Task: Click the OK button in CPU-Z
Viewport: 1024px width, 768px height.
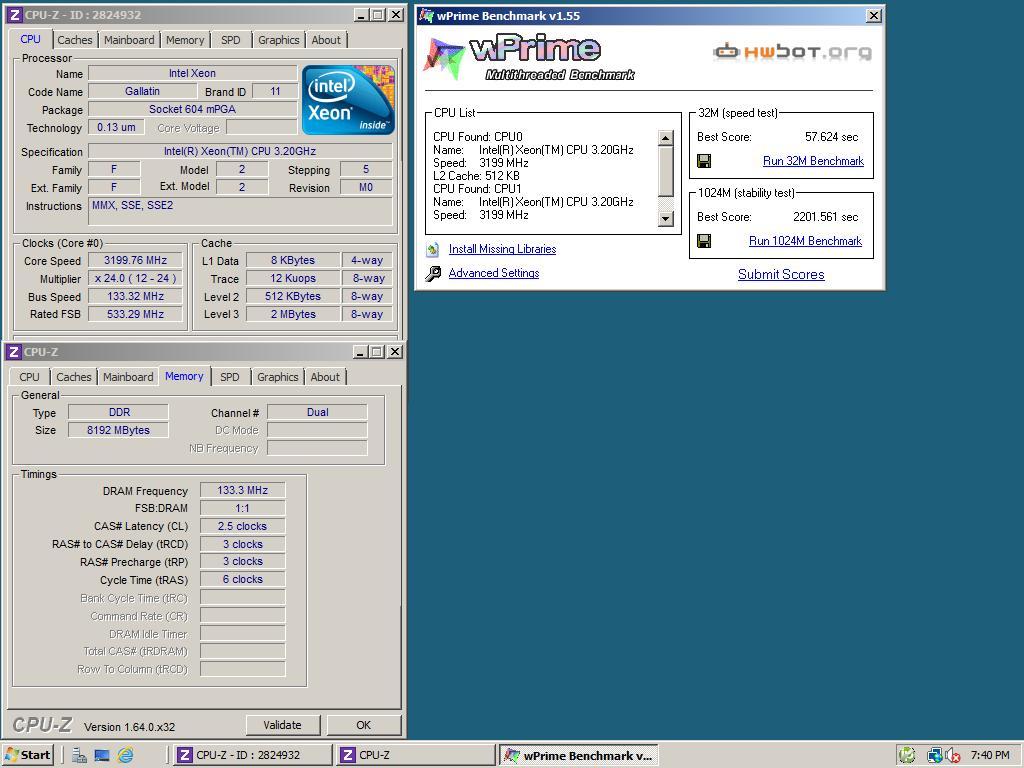Action: pos(364,725)
